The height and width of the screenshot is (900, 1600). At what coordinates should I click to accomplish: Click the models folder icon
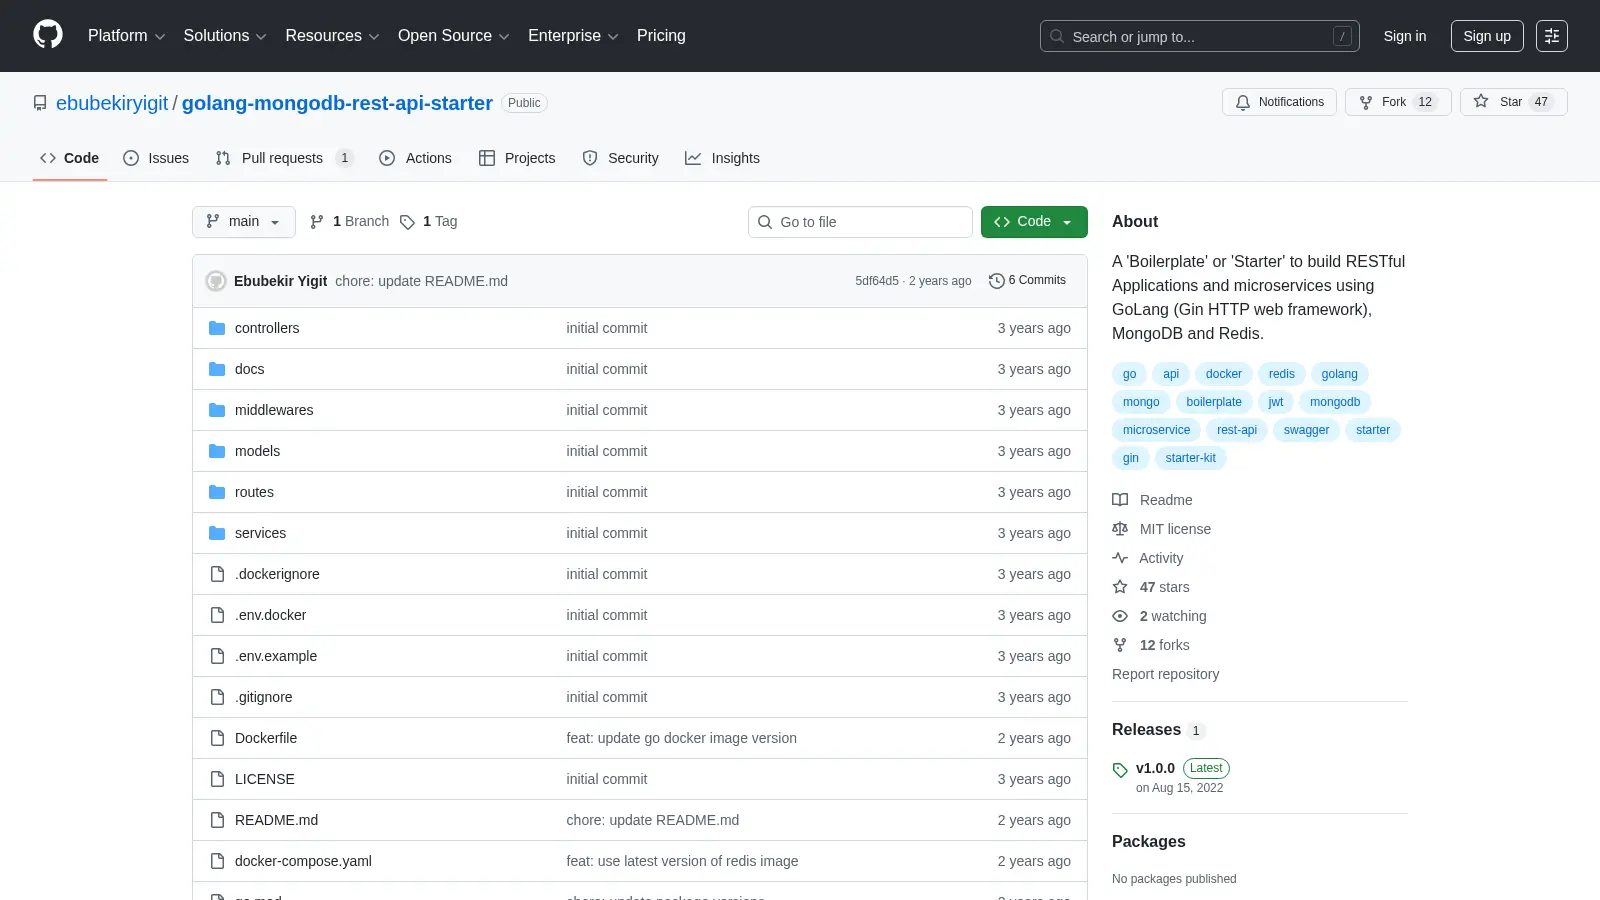217,451
